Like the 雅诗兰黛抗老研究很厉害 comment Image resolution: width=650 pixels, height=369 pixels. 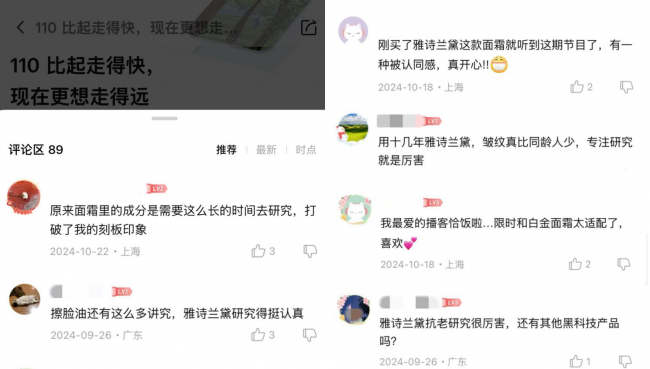[576, 361]
